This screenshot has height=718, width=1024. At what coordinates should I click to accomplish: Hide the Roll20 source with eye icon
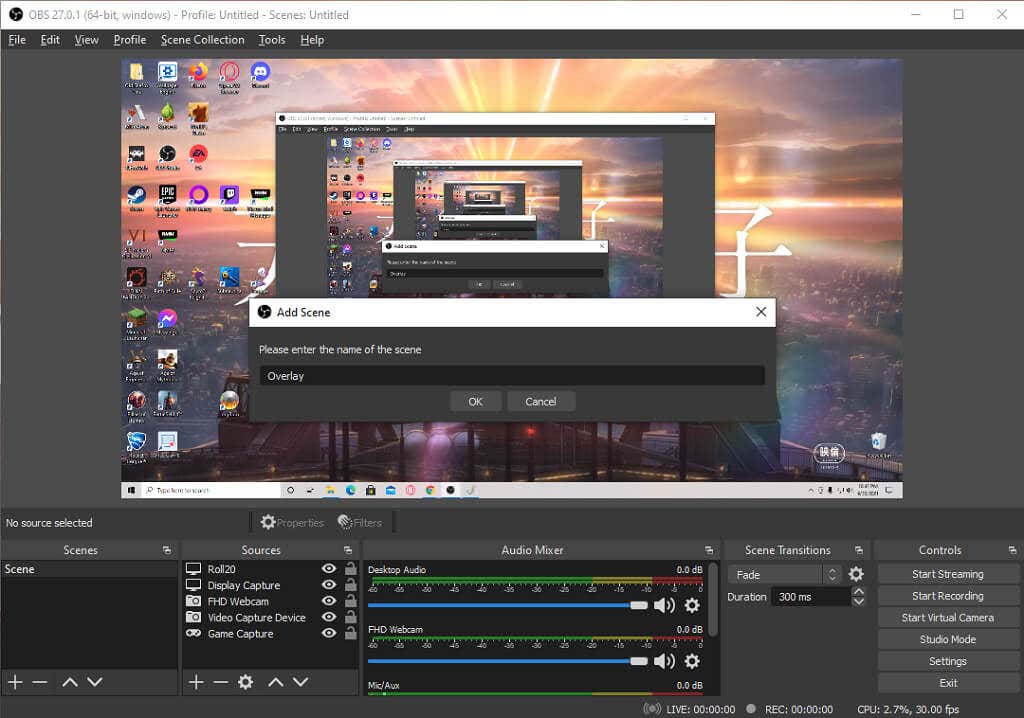328,569
